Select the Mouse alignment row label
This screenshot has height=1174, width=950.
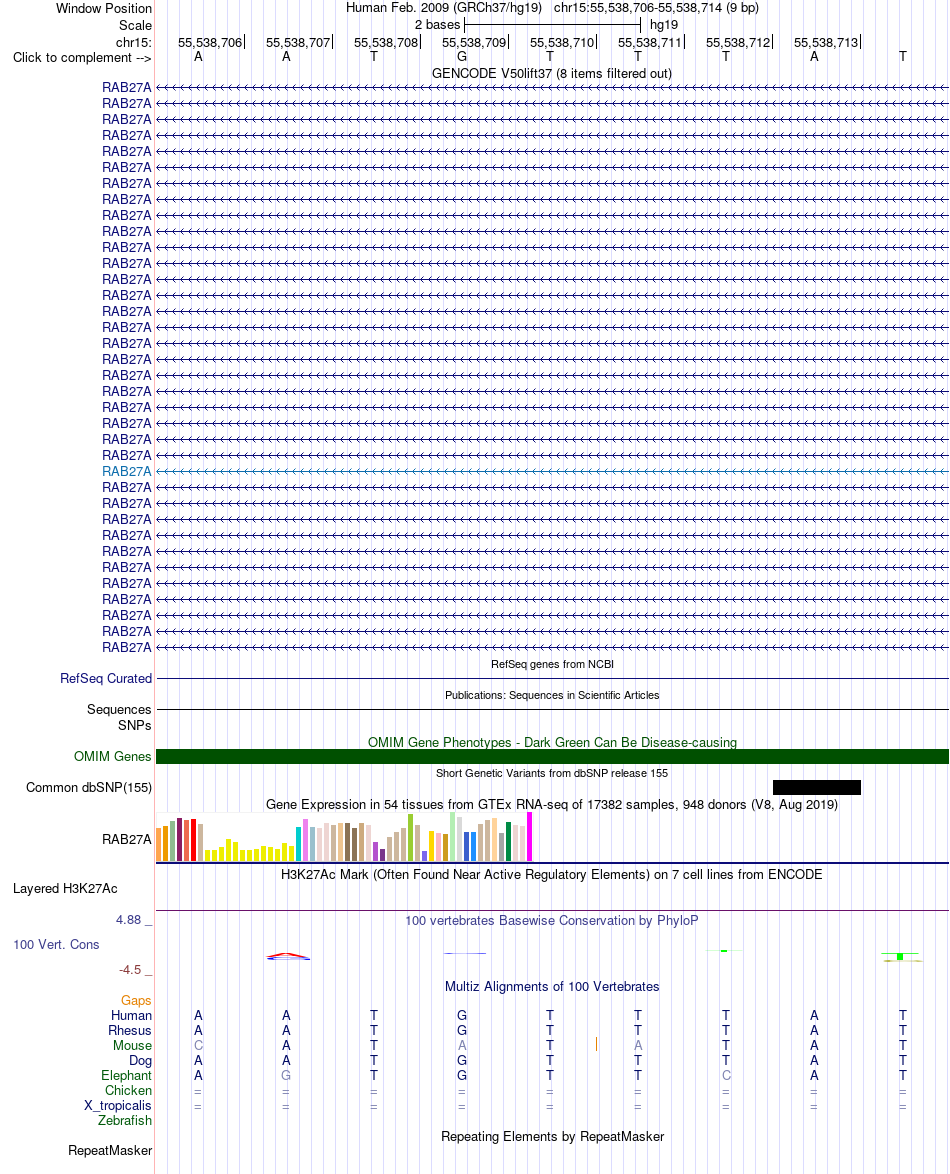[133, 1045]
